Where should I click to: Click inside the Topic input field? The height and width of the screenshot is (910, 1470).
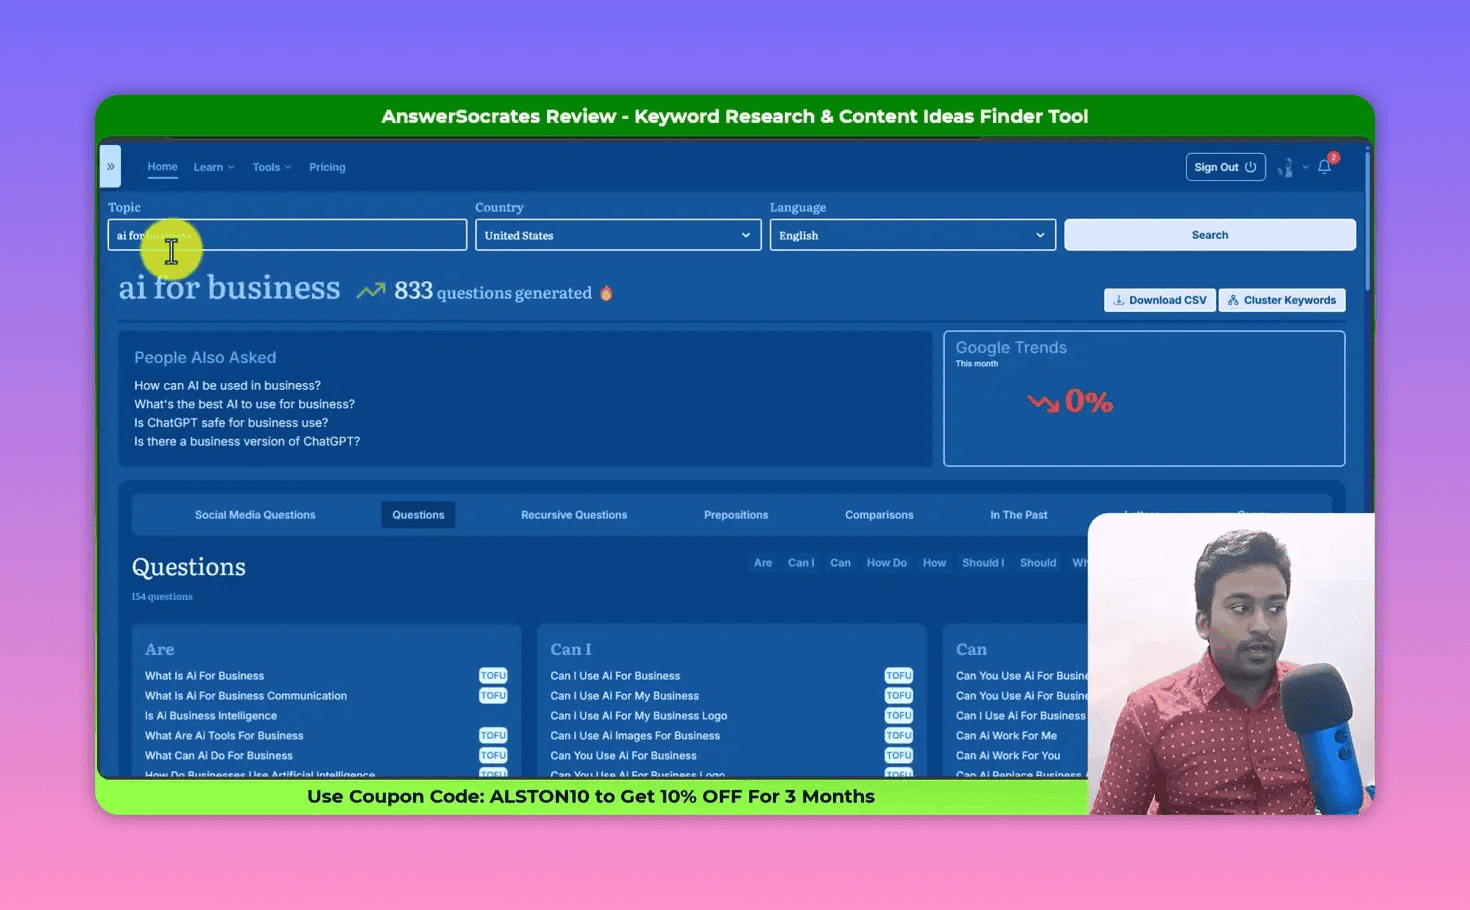[x=286, y=234]
